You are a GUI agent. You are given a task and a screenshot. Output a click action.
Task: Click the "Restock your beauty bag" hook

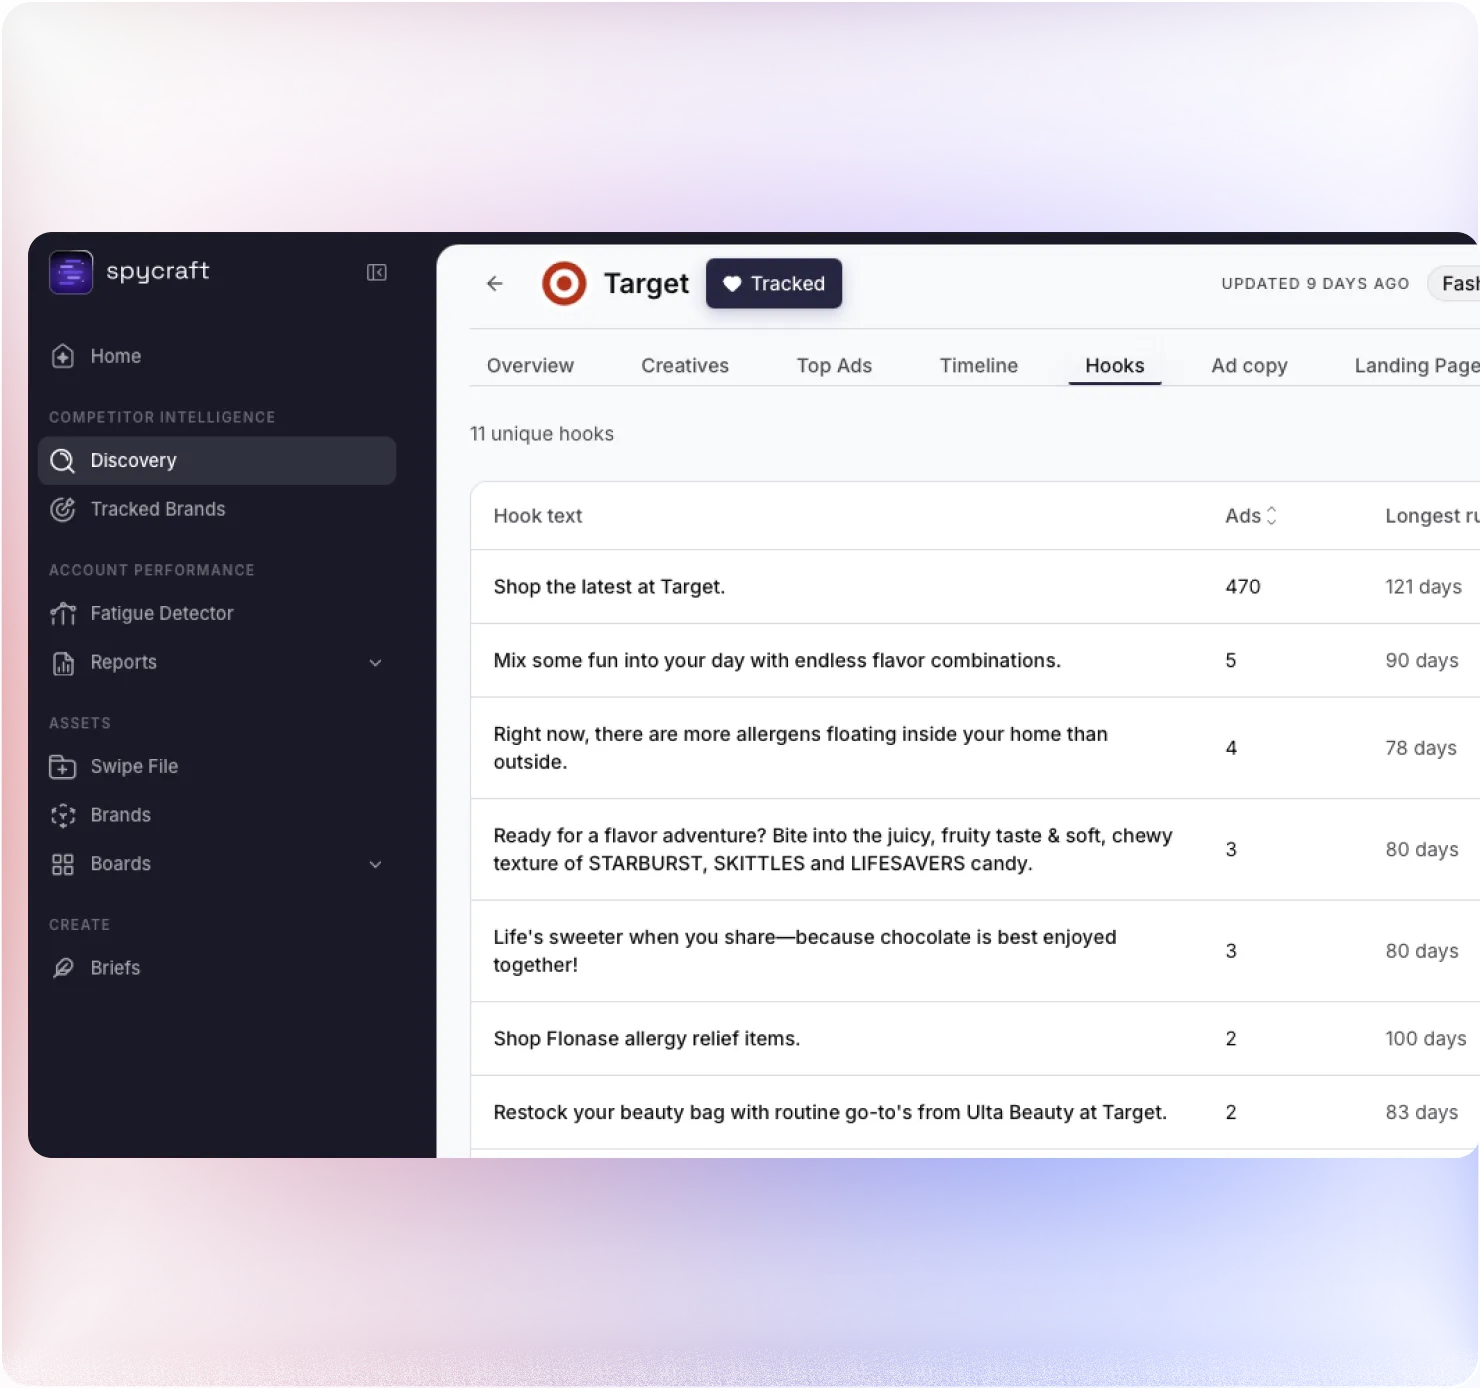point(830,1113)
